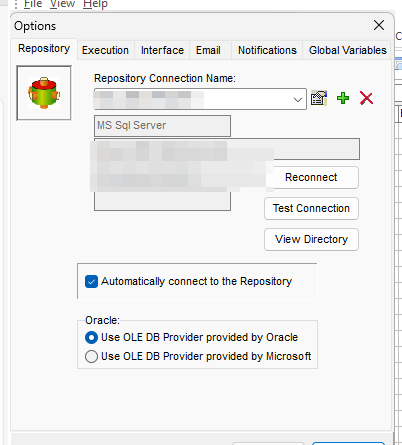Click the Reconnect button
The image size is (402, 445).
pos(311,177)
